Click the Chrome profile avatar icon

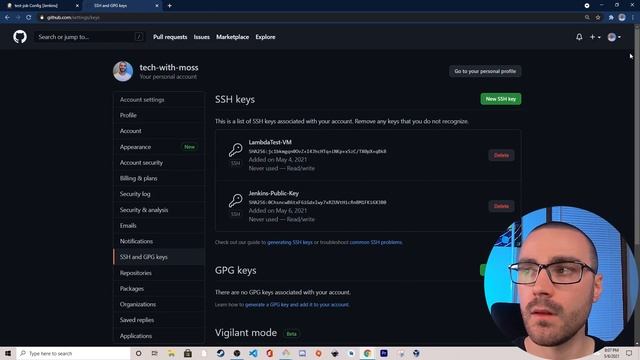coord(622,17)
